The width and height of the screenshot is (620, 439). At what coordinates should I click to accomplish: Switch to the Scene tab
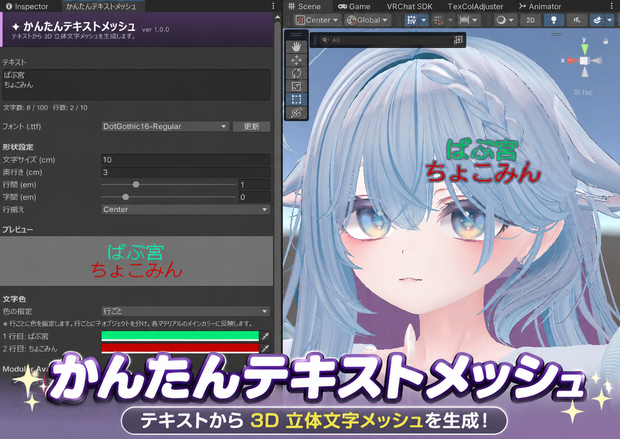[304, 6]
